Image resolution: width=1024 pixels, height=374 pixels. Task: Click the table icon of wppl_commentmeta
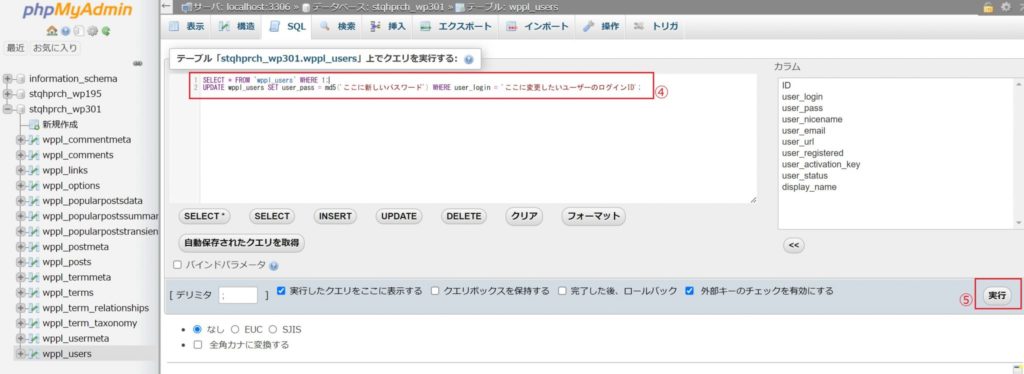coord(33,140)
